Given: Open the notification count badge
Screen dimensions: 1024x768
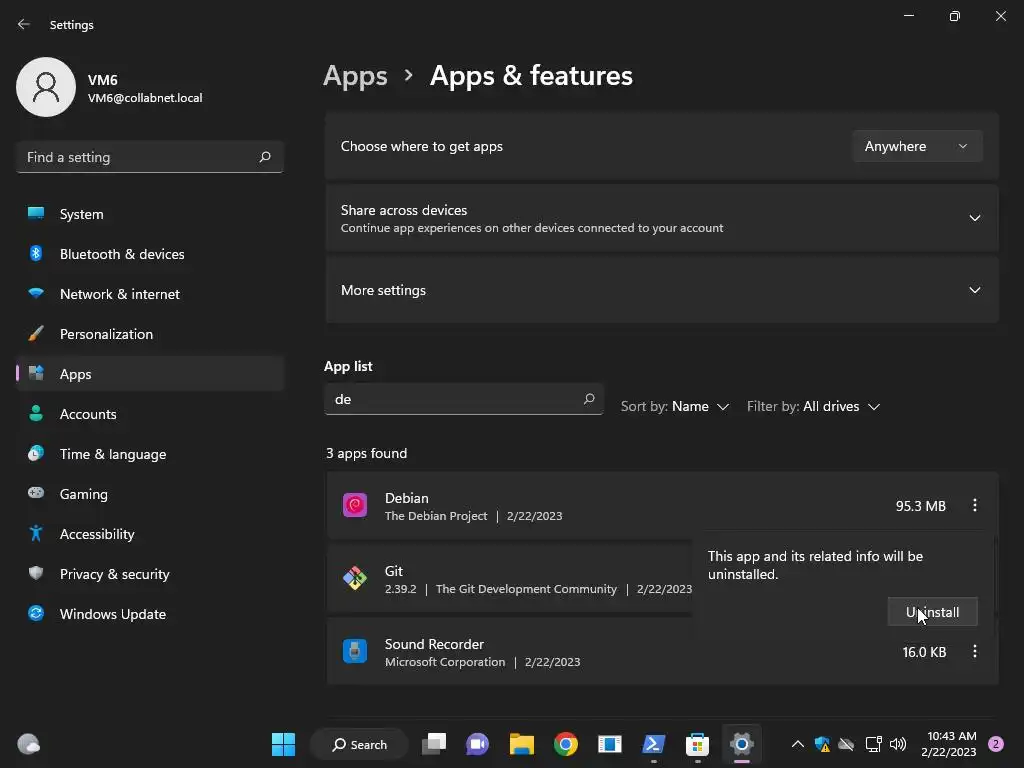Looking at the screenshot, I should 996,744.
